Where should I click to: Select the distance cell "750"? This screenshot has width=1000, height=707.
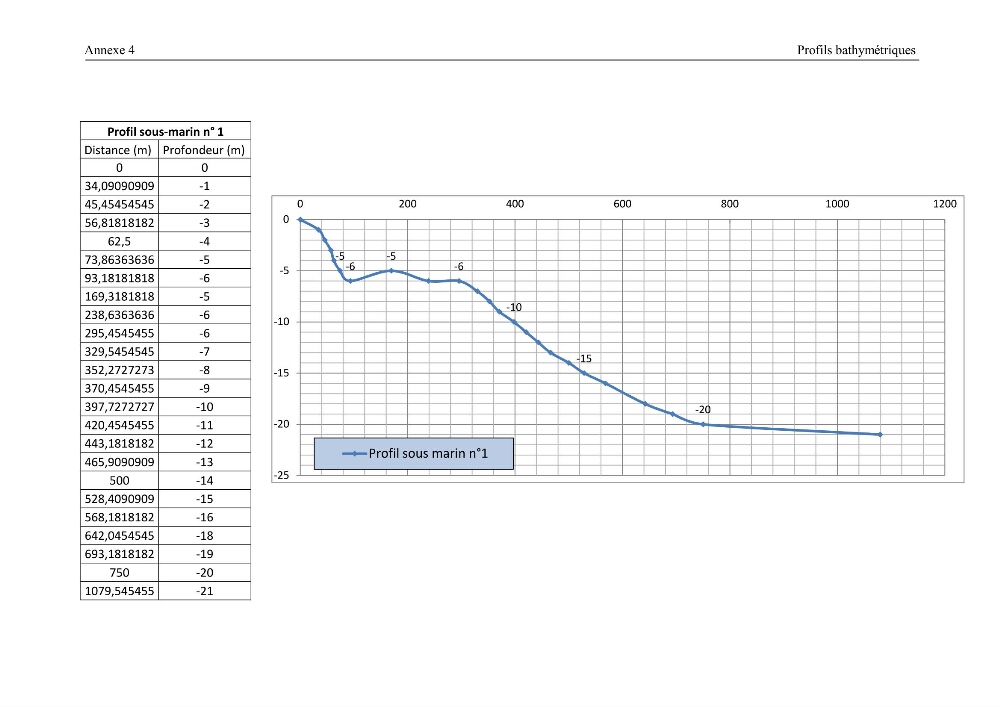pos(119,573)
